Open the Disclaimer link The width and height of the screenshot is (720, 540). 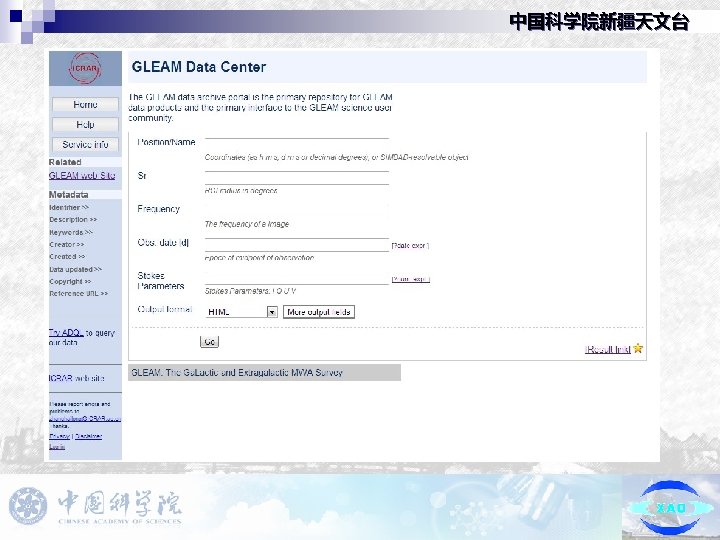pos(88,436)
